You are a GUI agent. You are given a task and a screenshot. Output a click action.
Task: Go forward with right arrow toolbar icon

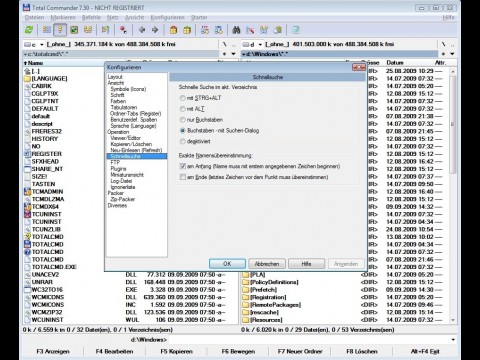(155, 30)
